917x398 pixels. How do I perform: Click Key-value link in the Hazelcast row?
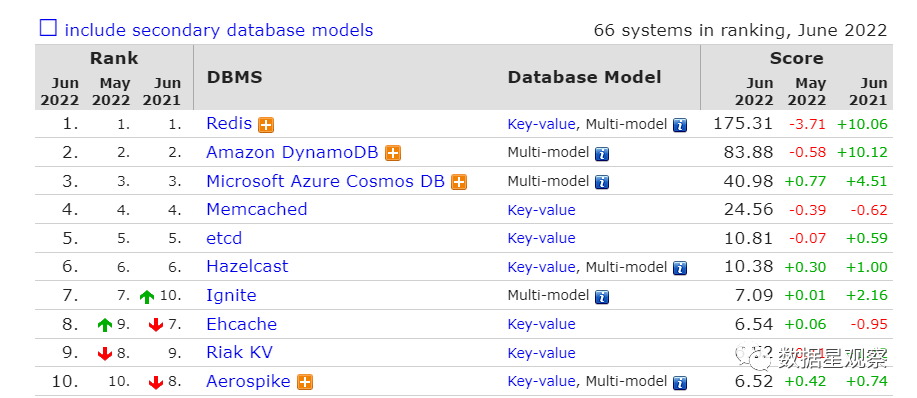coord(542,268)
